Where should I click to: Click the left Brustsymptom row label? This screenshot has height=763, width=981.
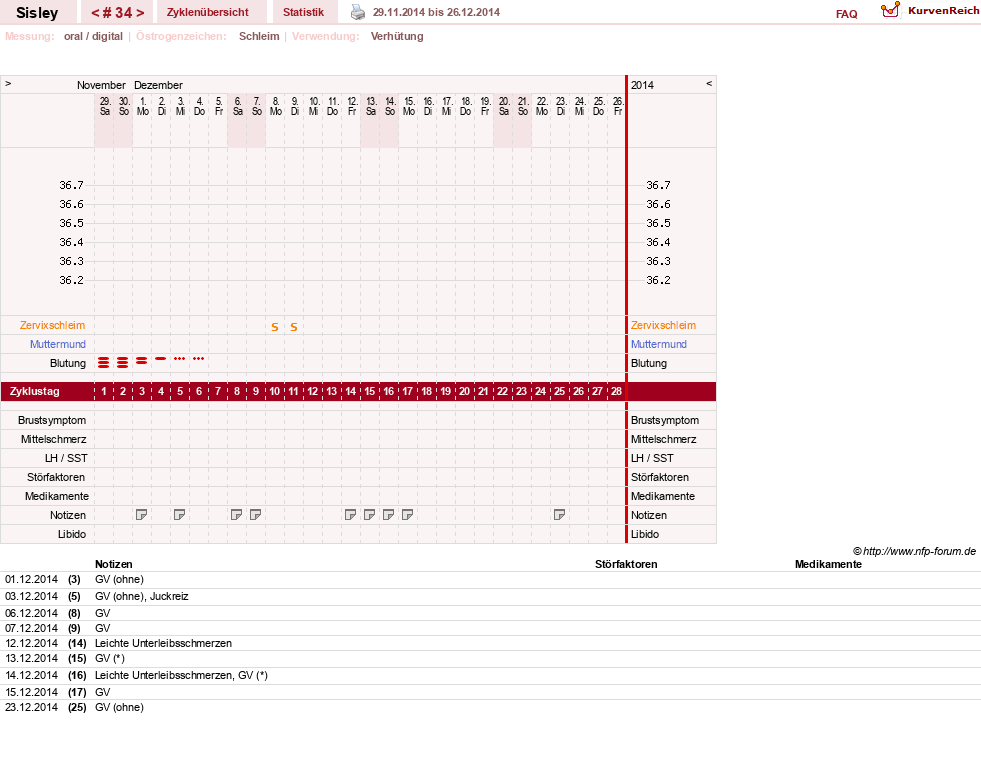coord(52,420)
